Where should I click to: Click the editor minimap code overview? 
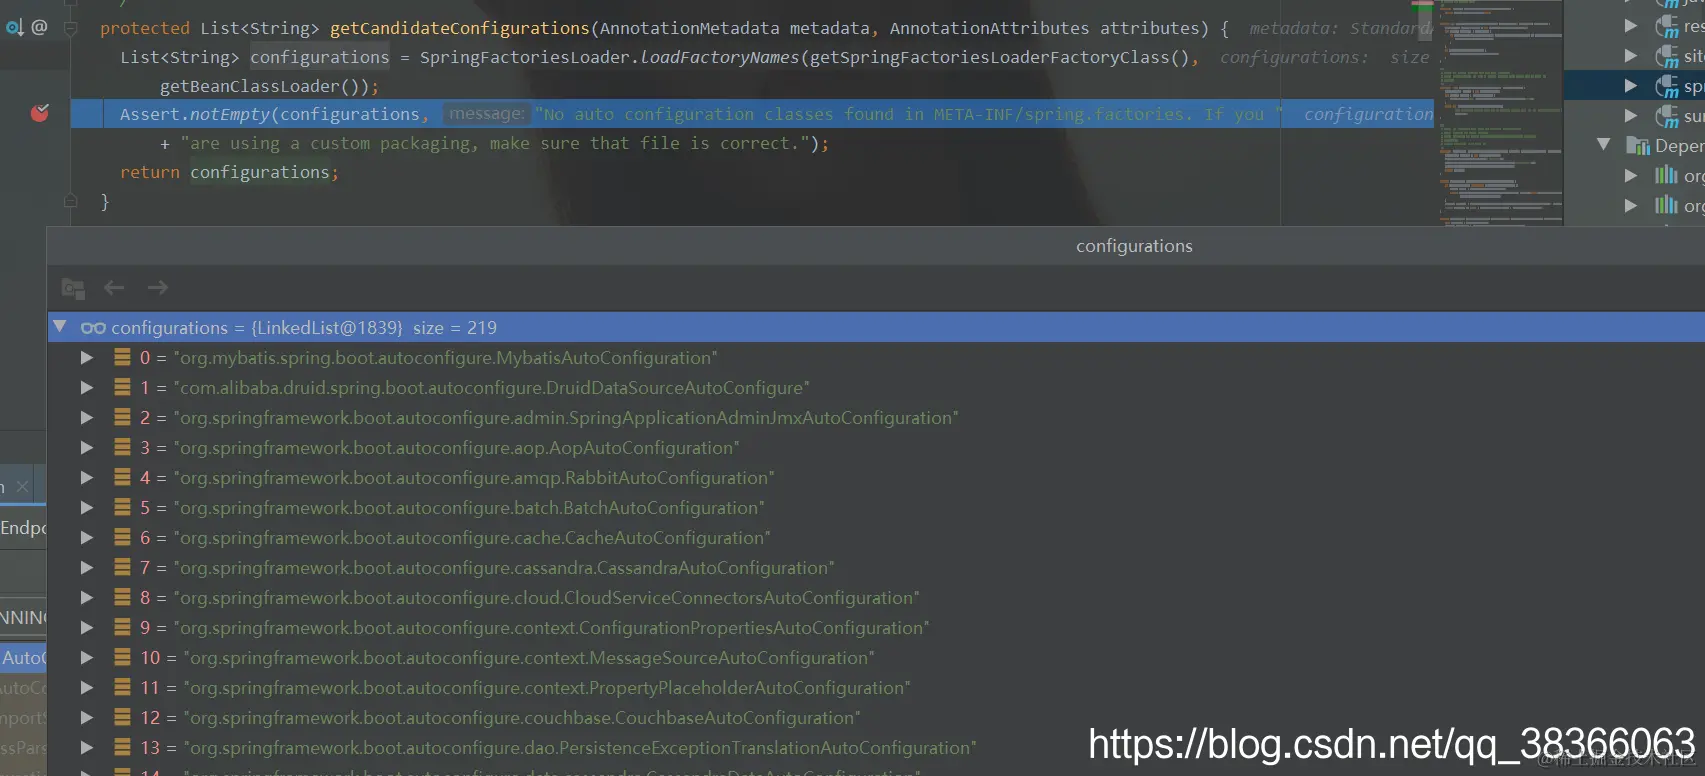click(1499, 112)
